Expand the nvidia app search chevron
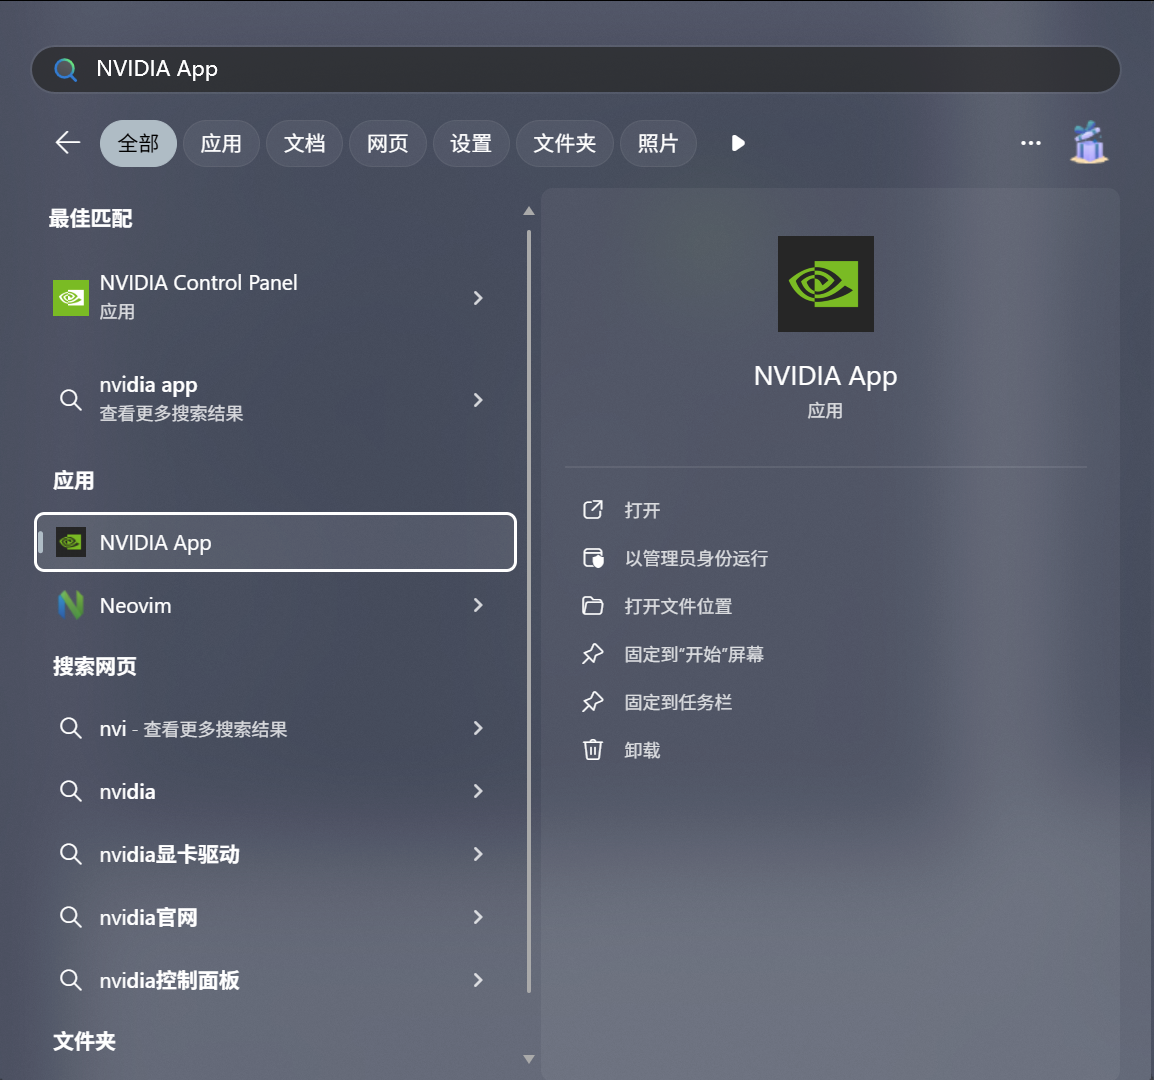 coord(478,400)
